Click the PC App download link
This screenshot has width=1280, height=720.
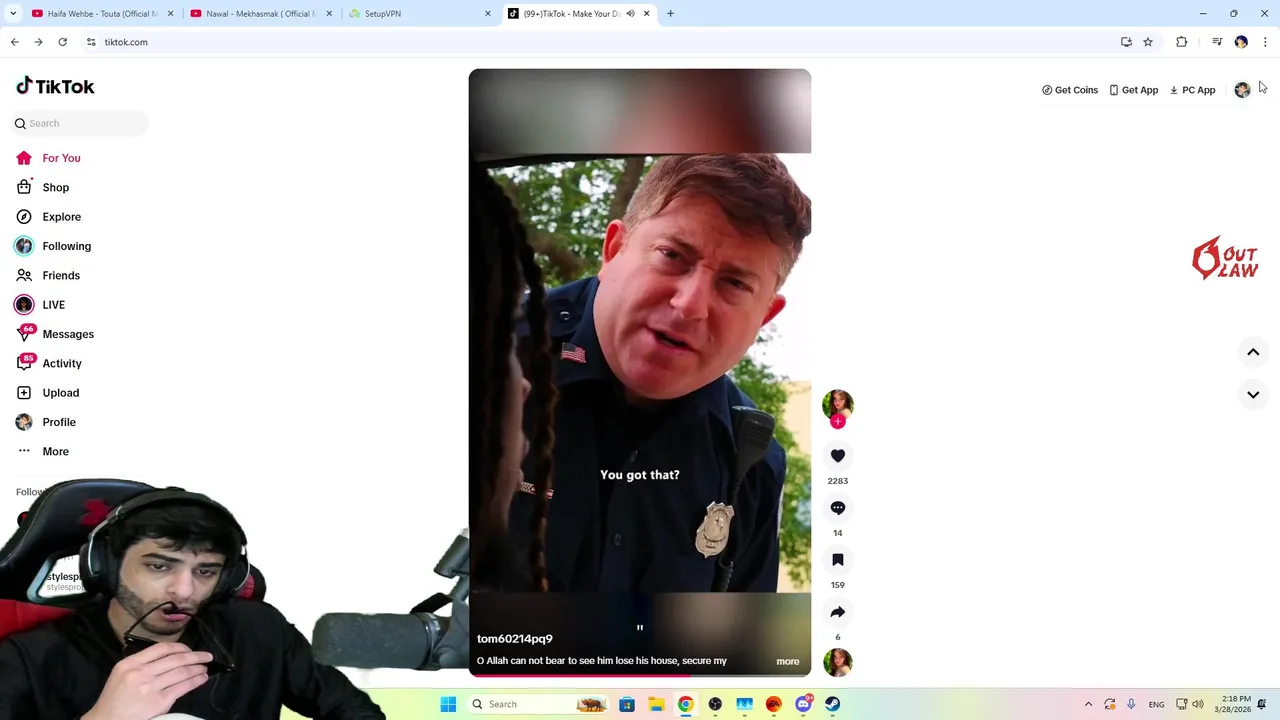coord(1192,90)
